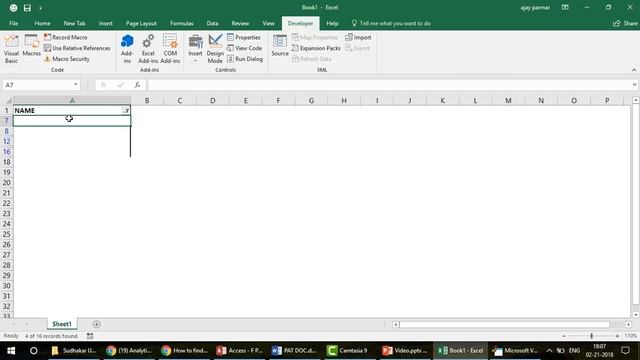Open the Visual Basic editor
Image resolution: width=640 pixels, height=360 pixels.
coord(11,49)
